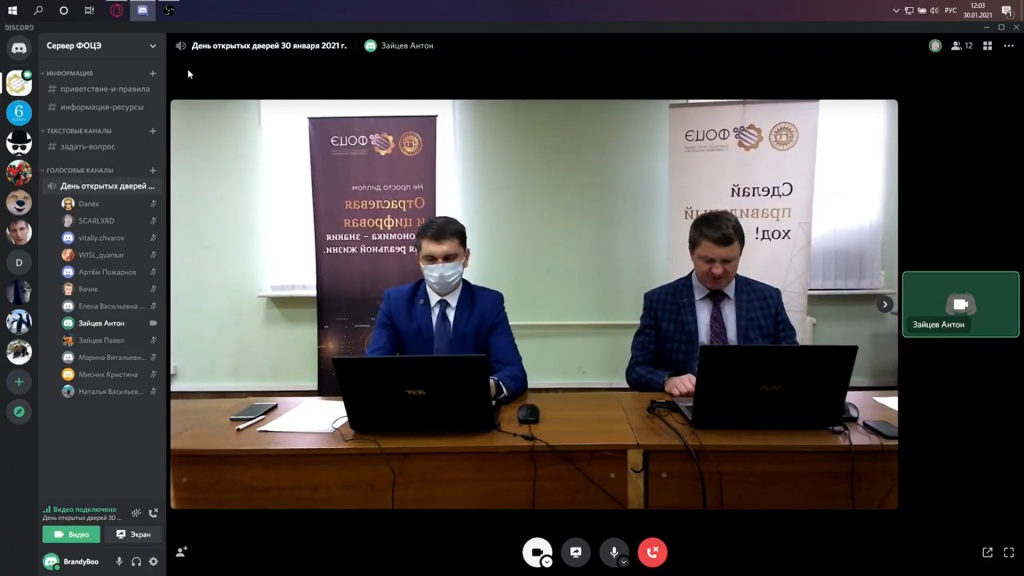
Task: Pop out the call window
Action: point(987,552)
